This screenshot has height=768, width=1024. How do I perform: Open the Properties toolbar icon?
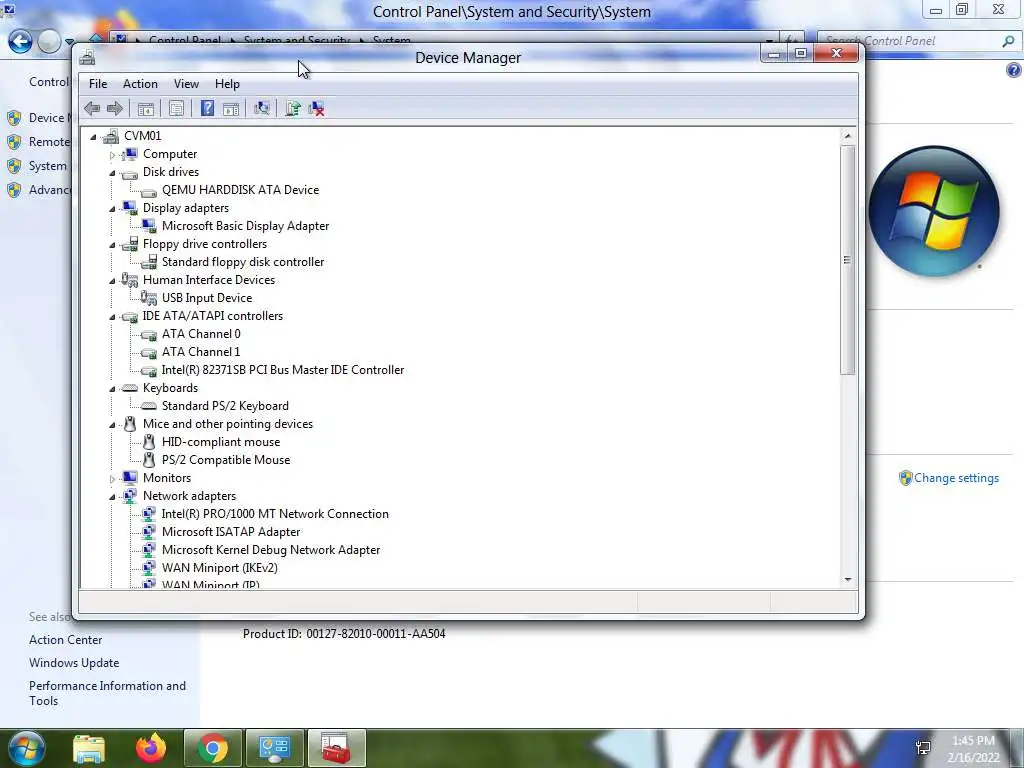tap(176, 108)
